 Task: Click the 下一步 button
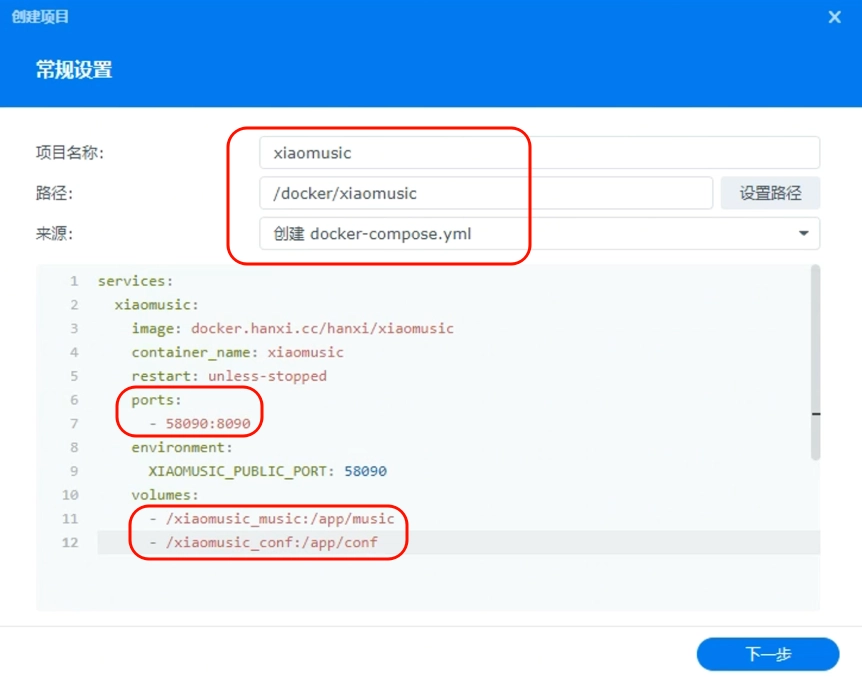tap(767, 654)
